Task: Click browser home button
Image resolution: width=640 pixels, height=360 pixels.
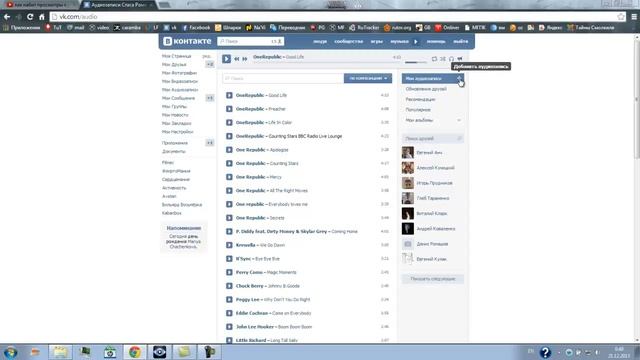Action: point(42,17)
